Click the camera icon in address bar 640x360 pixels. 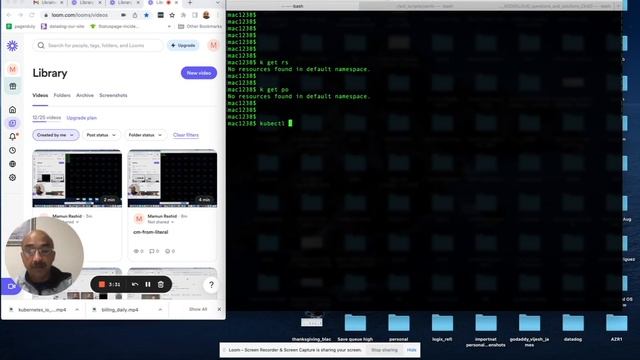[x=123, y=15]
